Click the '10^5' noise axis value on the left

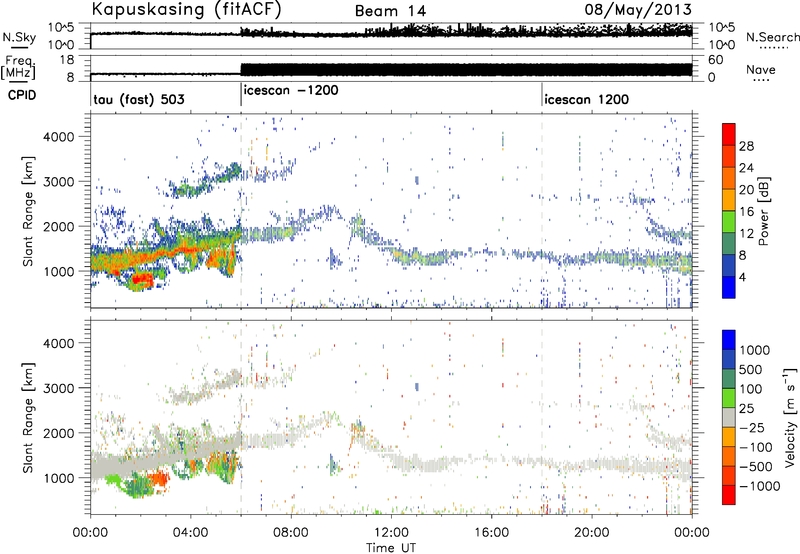point(61,28)
